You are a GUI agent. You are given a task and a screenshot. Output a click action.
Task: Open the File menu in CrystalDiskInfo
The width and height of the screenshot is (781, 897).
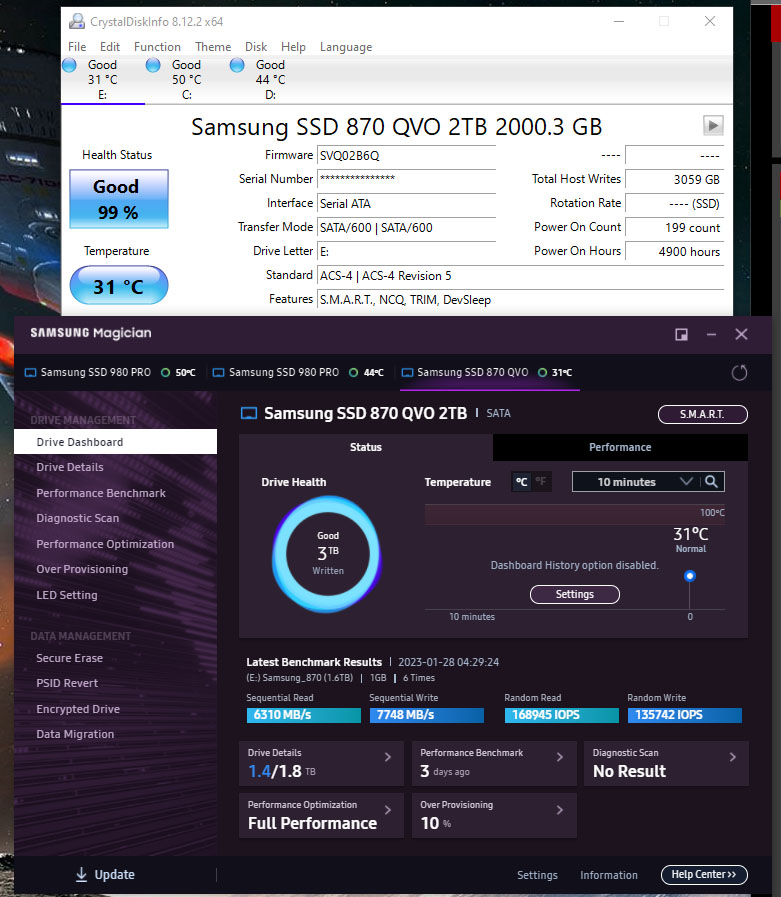[77, 47]
